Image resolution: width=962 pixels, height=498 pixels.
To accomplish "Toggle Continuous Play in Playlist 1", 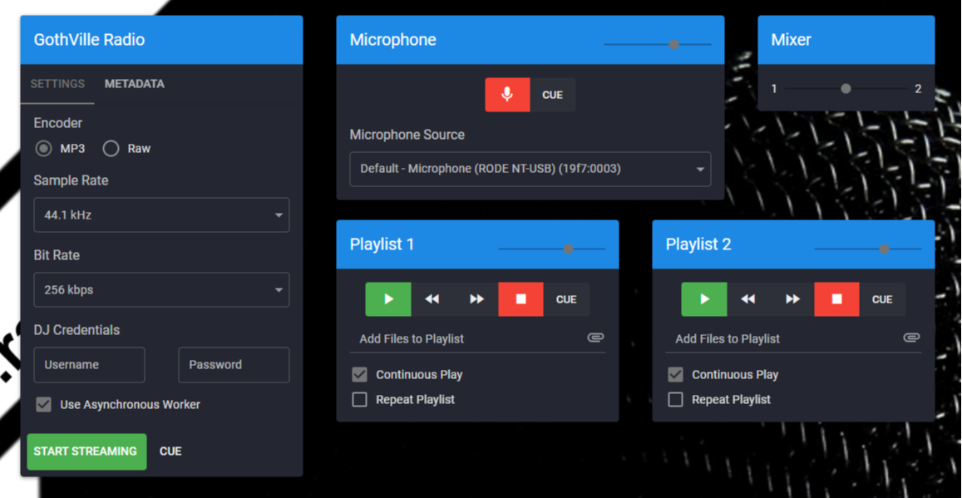I will click(x=360, y=375).
